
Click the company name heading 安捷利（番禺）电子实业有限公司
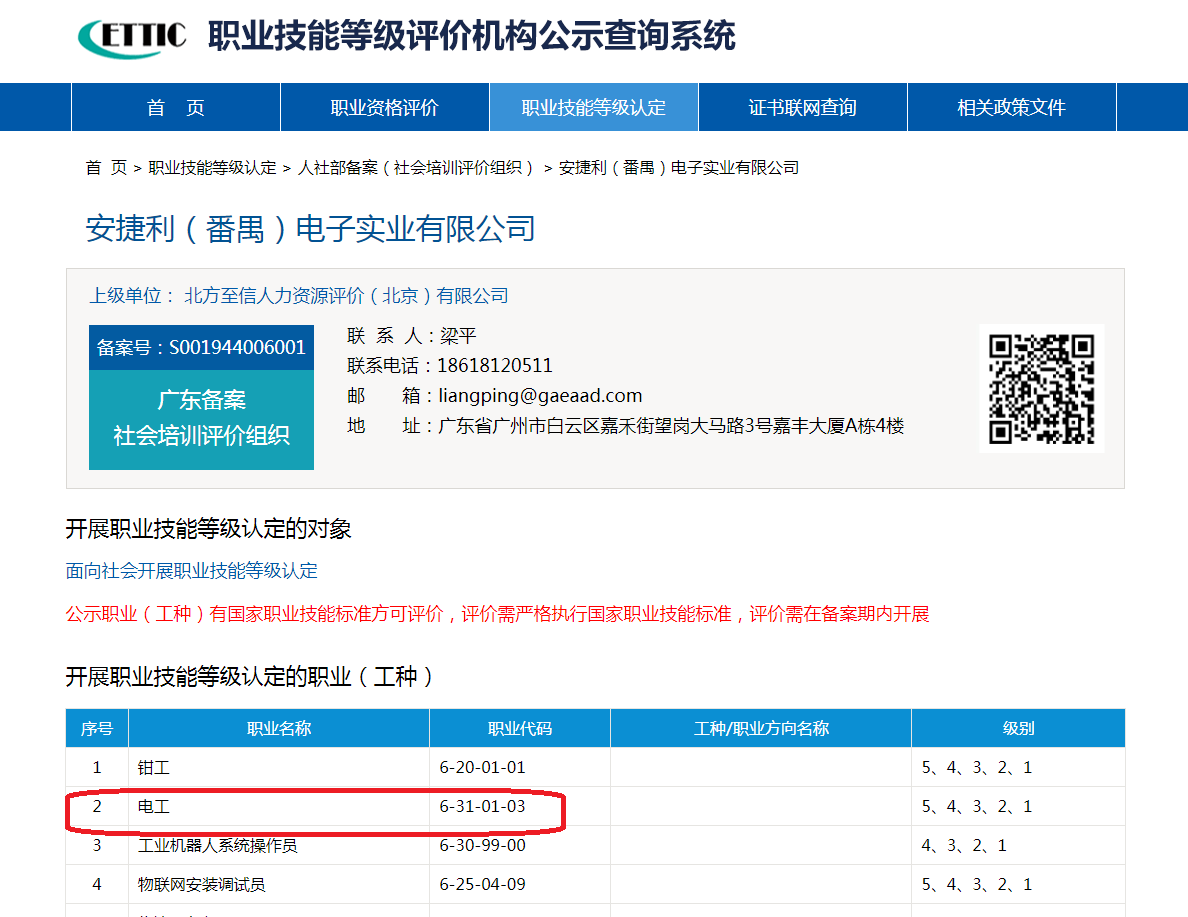coord(311,229)
